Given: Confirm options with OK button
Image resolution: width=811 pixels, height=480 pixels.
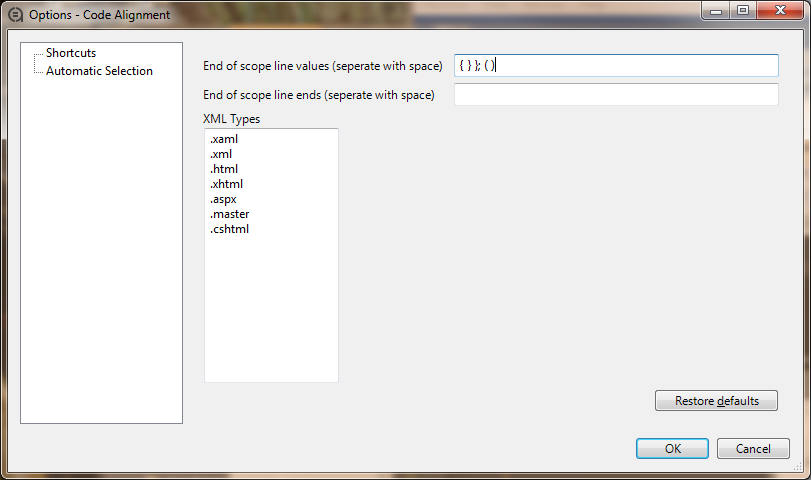Looking at the screenshot, I should click(x=672, y=448).
